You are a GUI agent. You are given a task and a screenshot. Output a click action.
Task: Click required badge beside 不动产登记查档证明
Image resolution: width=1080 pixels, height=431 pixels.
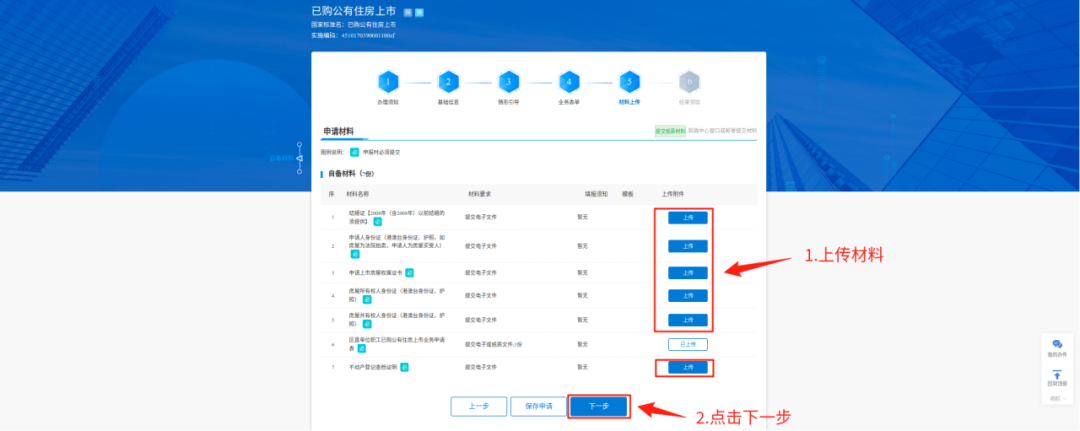405,367
